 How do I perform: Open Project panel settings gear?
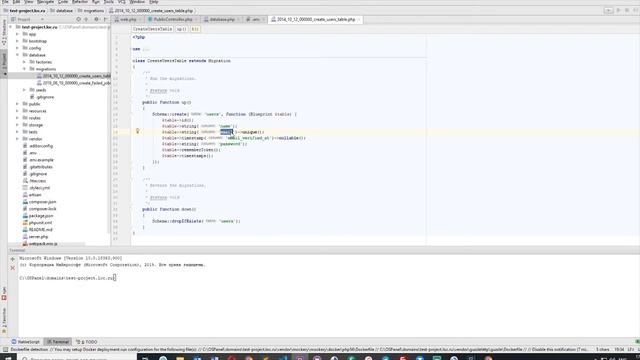96,20
